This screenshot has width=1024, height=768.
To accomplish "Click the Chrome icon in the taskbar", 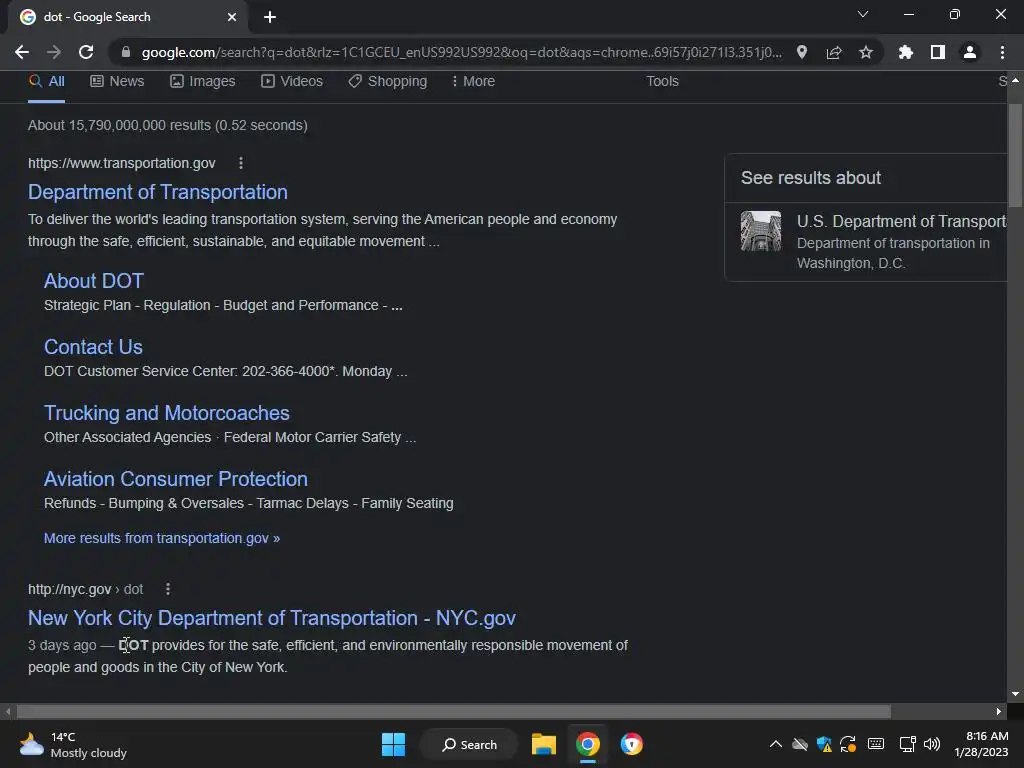I will [x=588, y=744].
